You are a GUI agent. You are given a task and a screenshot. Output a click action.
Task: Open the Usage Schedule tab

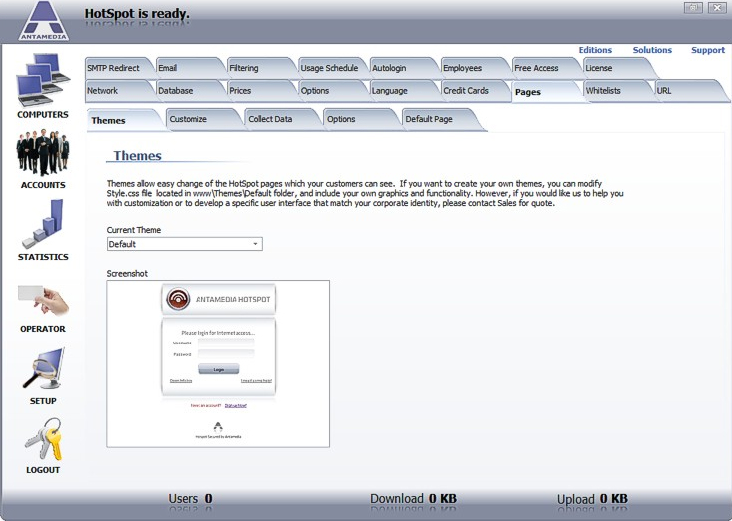pos(332,68)
